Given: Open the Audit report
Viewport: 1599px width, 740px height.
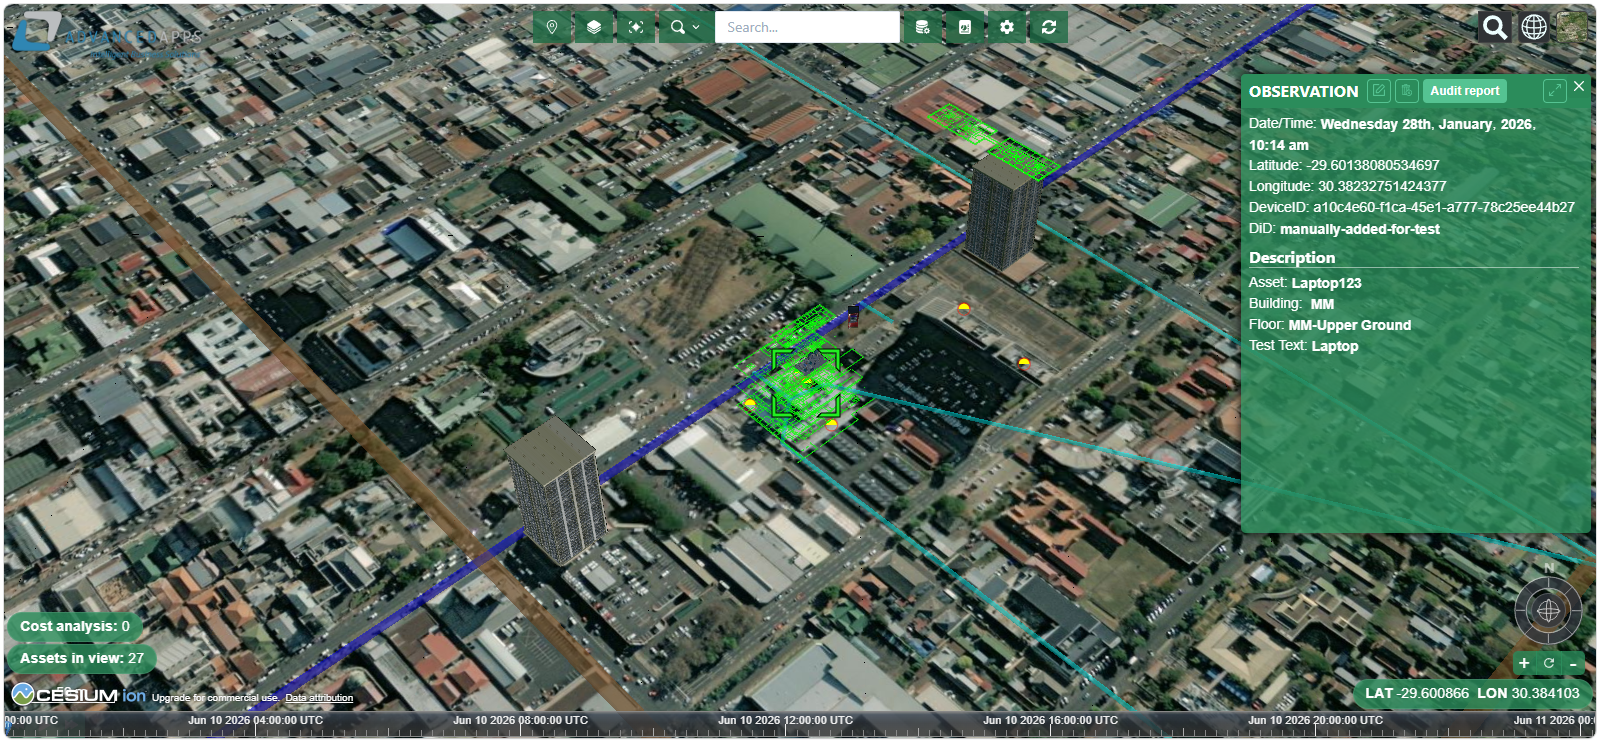Looking at the screenshot, I should [x=1465, y=91].
